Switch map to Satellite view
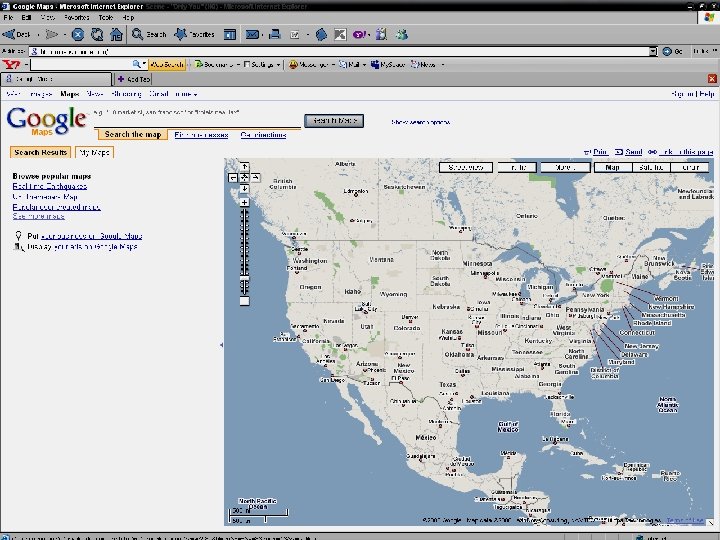Screen dimensions: 720x540 pyautogui.click(x=652, y=168)
